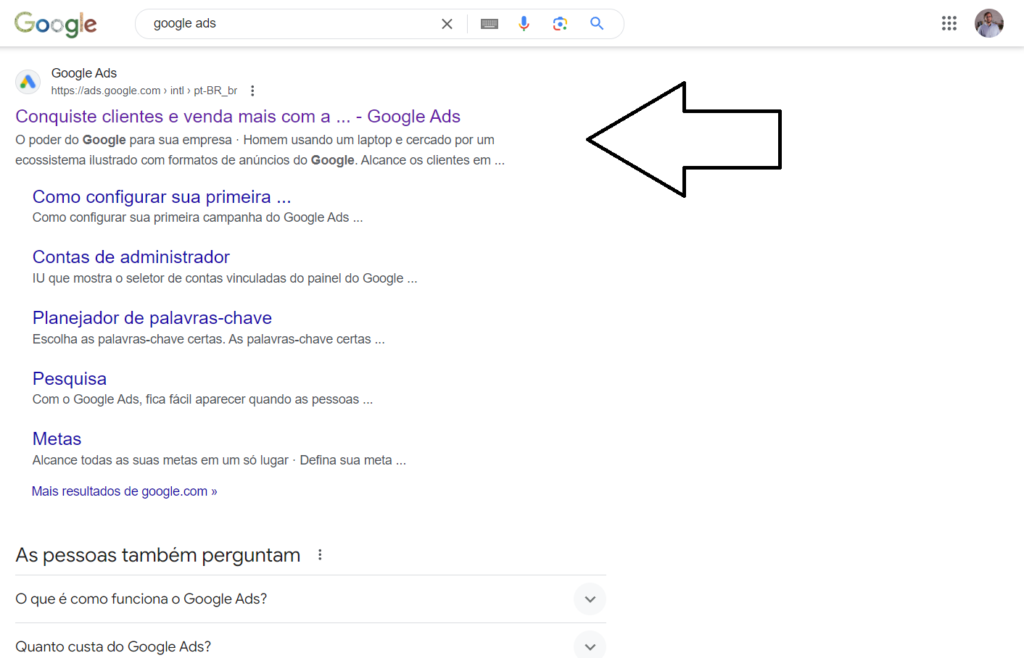1024x658 pixels.
Task: Open 'Conquiste clientes e venda mais' result
Action: pos(238,116)
